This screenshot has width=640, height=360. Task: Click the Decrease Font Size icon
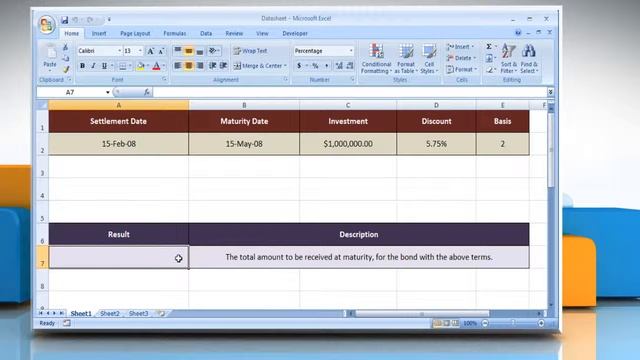click(x=162, y=51)
